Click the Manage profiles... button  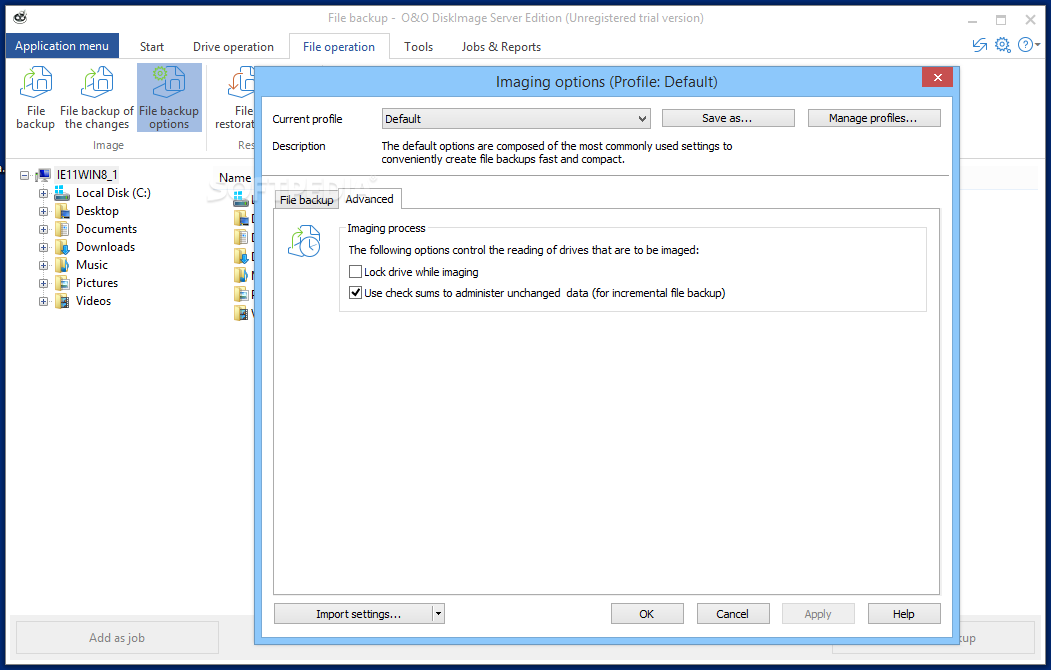(873, 118)
